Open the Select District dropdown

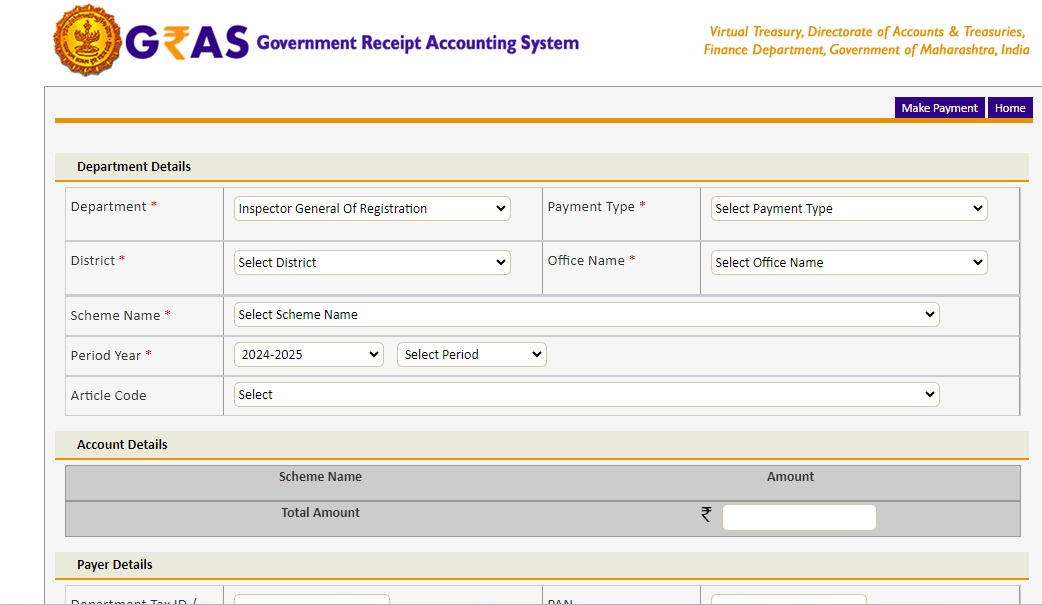click(x=372, y=263)
